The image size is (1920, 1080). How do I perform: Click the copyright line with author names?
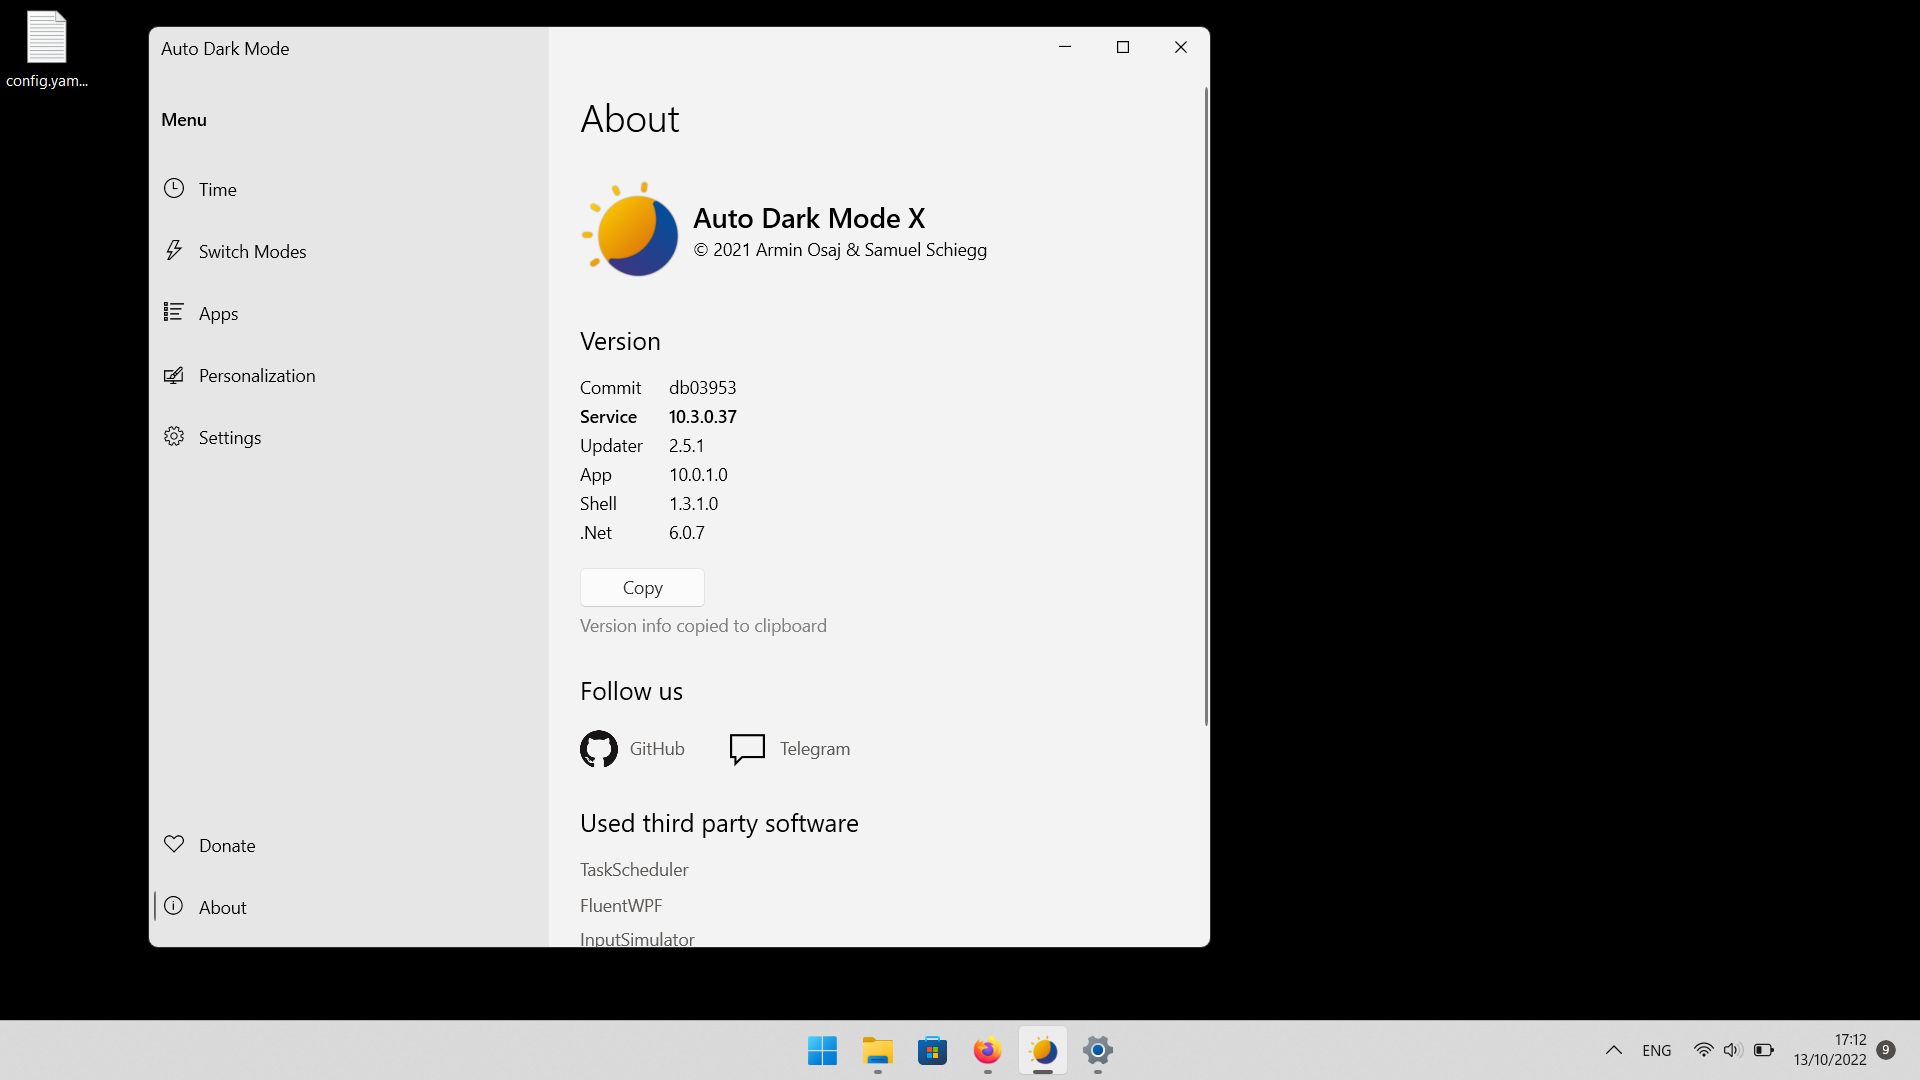point(840,249)
